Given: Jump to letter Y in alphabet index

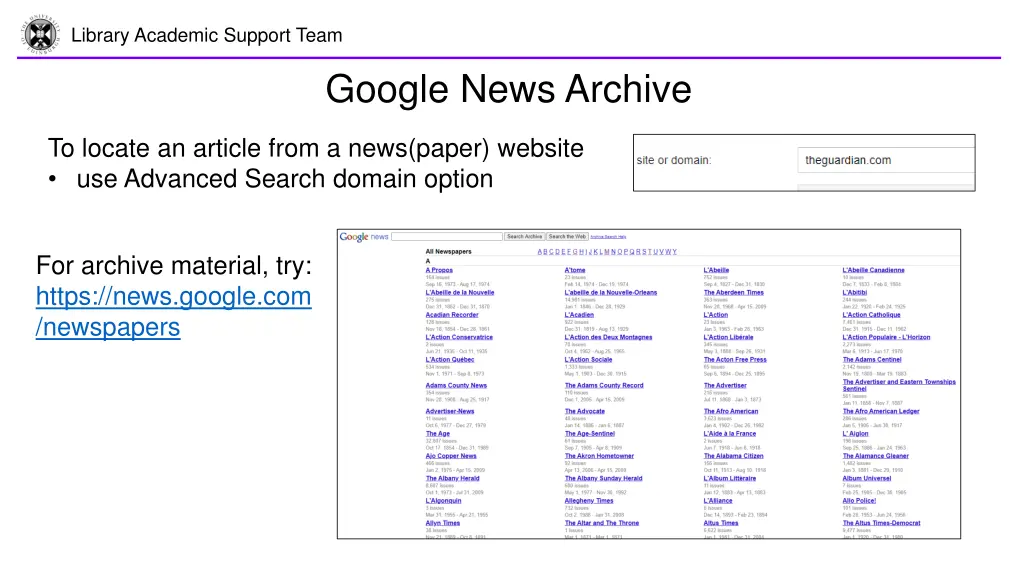Looking at the screenshot, I should (675, 251).
